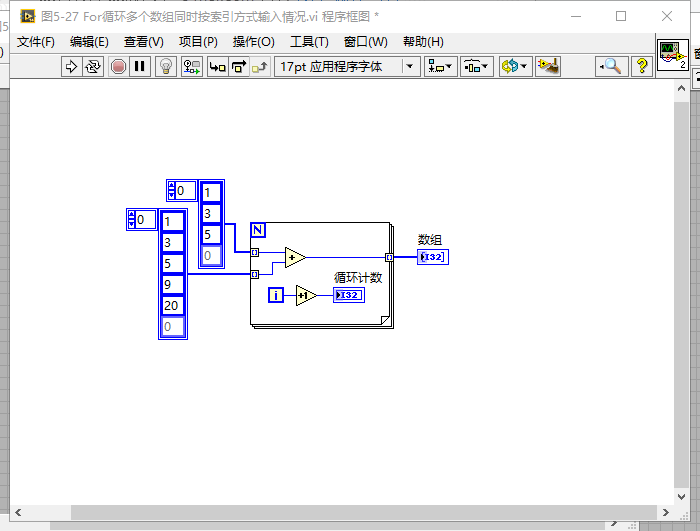
Task: Toggle Retain Wire Values button
Action: 192,67
